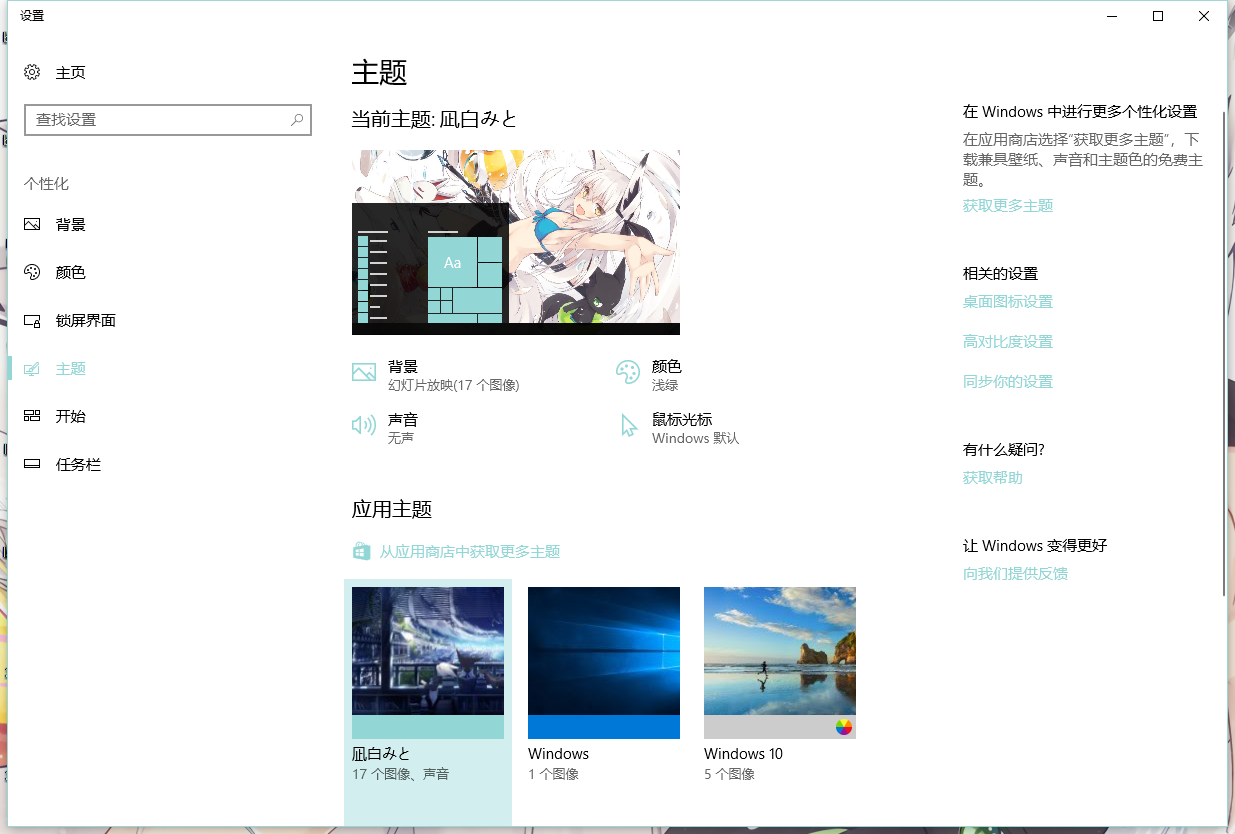
Task: Click 获取更多主题 link on the right
Action: point(1008,206)
